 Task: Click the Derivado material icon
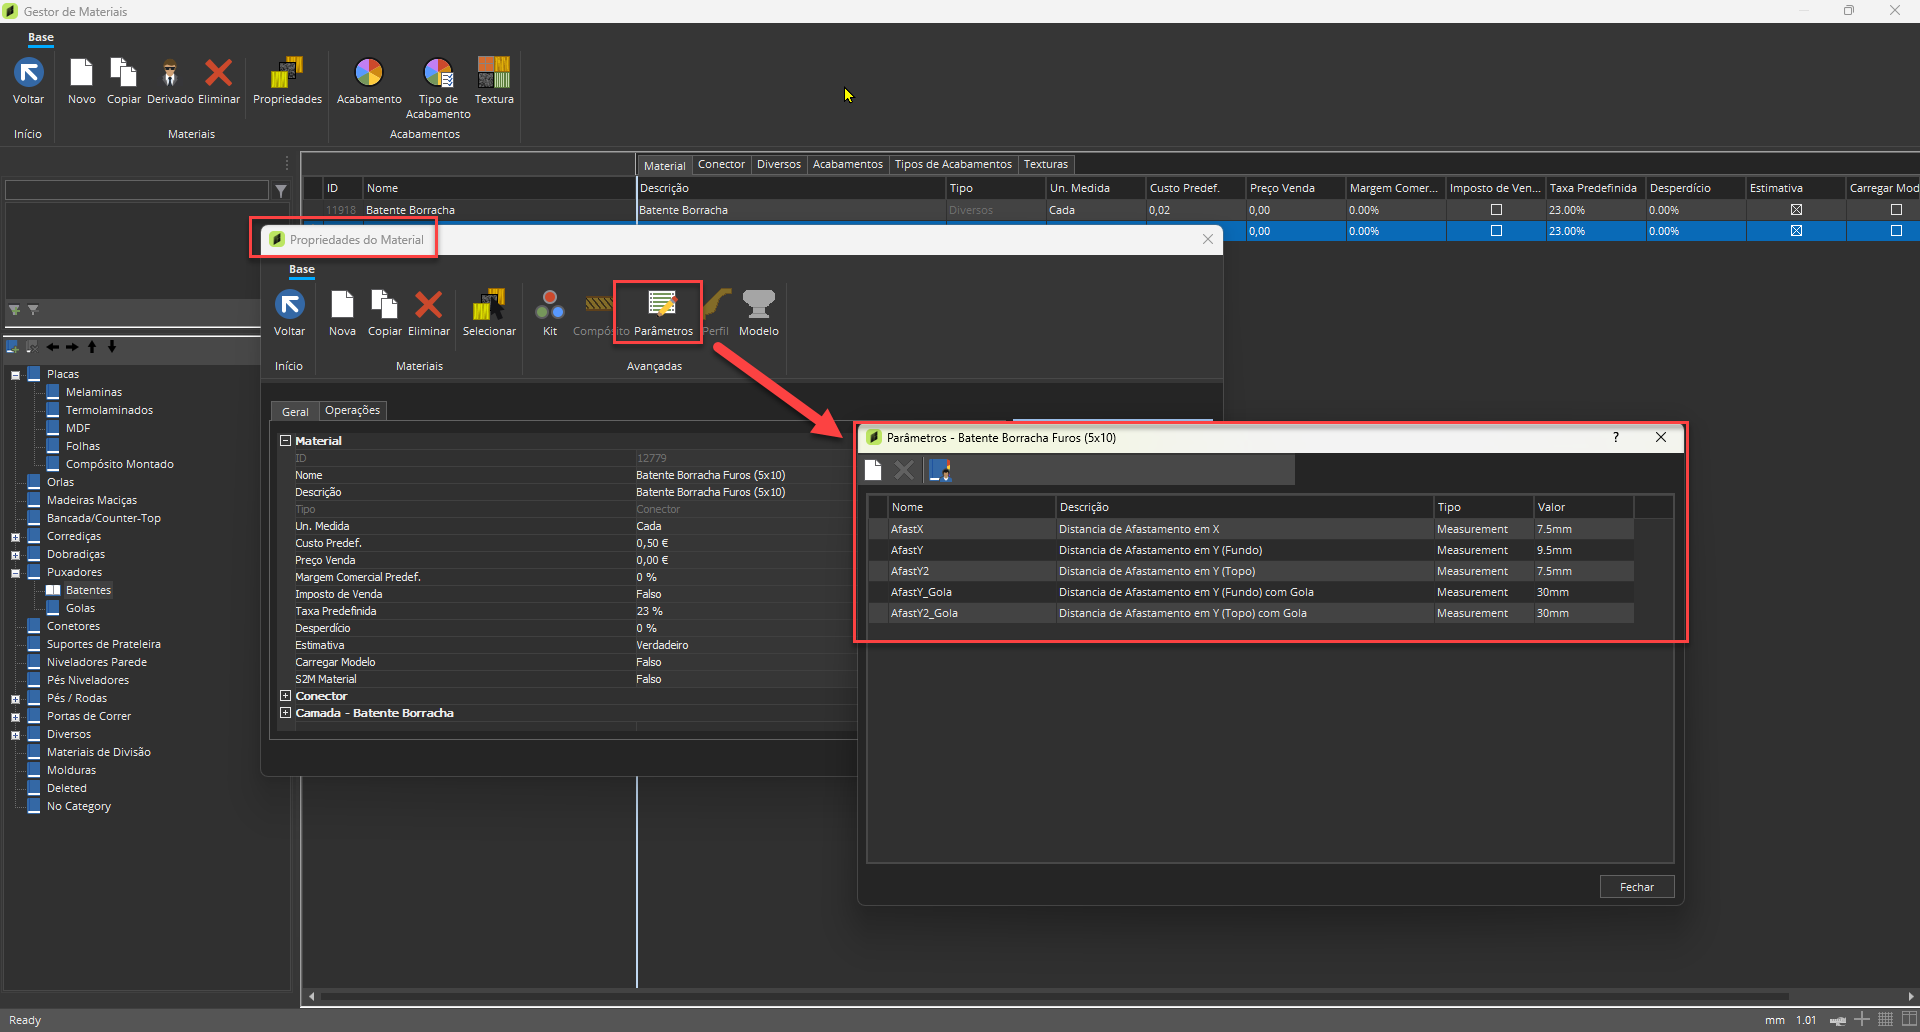[170, 73]
